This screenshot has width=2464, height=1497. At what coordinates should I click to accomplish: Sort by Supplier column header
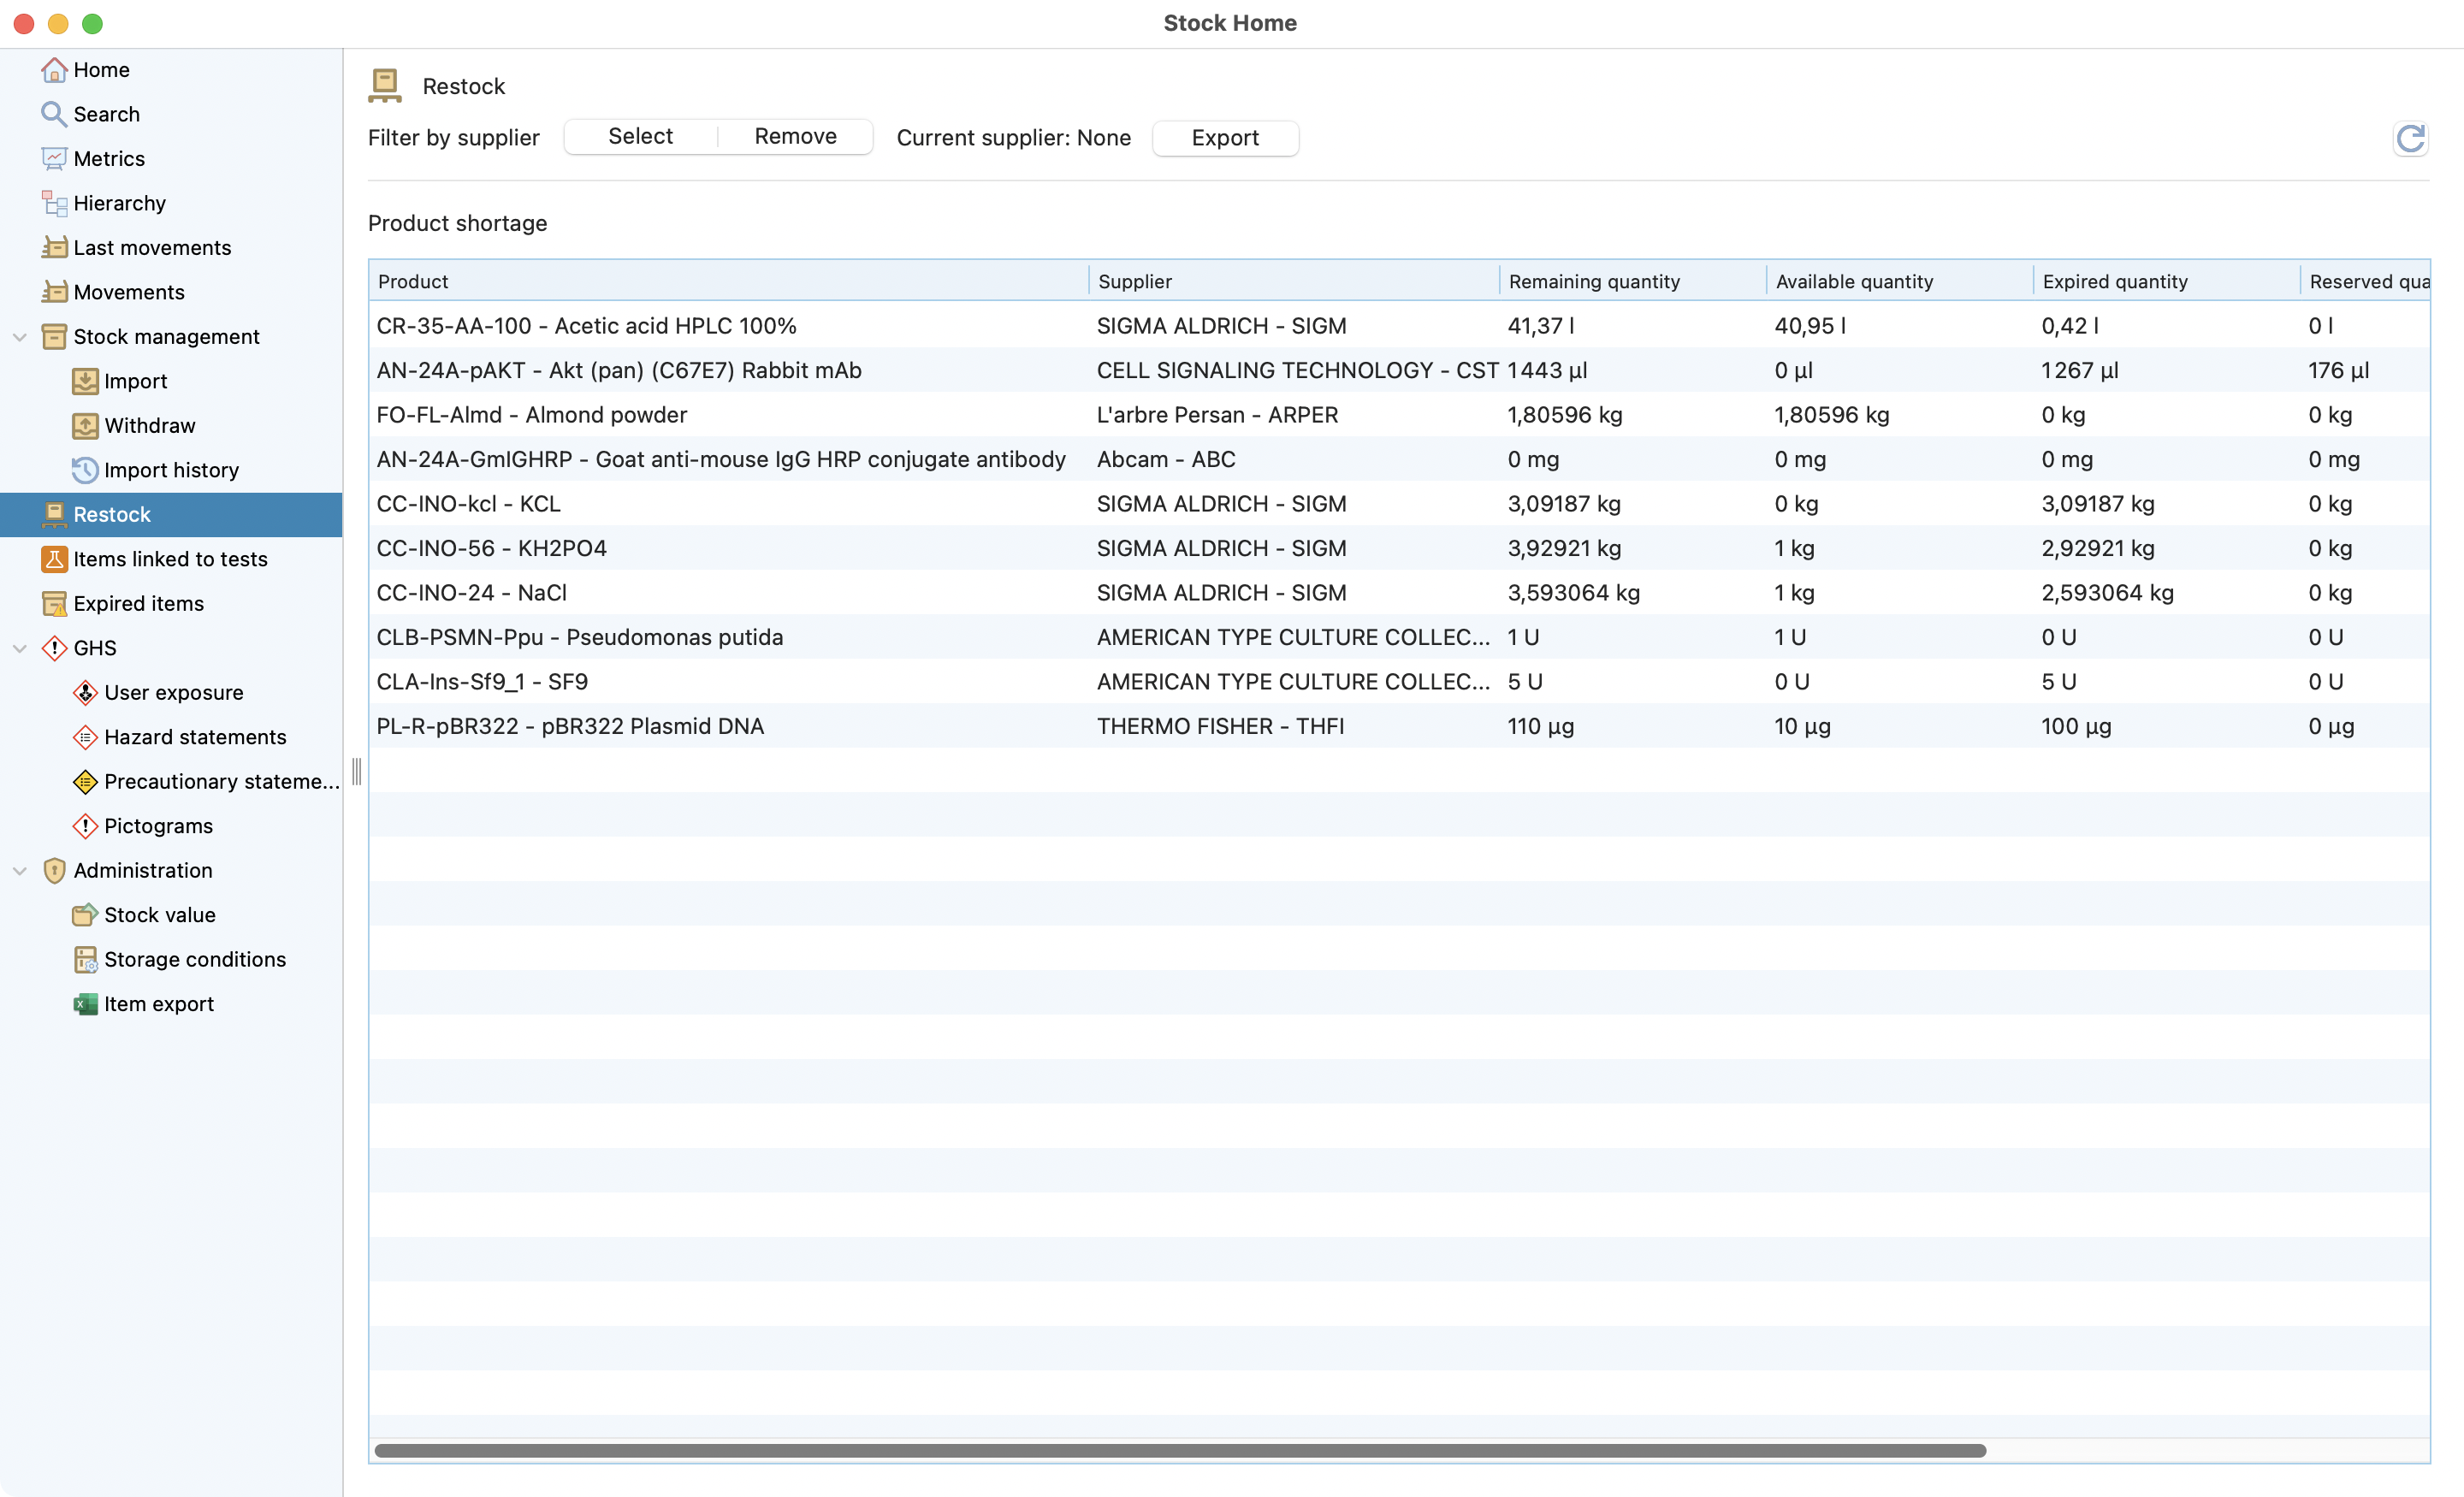1294,281
